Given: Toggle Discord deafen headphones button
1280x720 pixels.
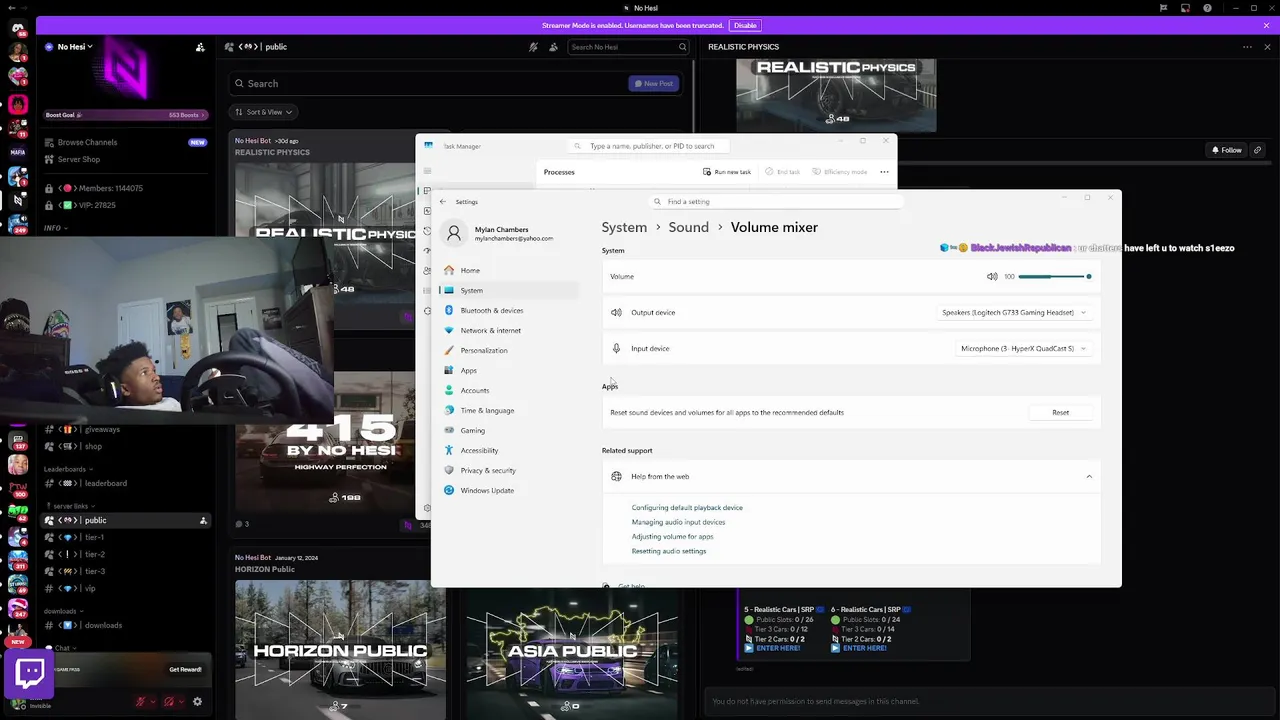Looking at the screenshot, I should click(169, 702).
